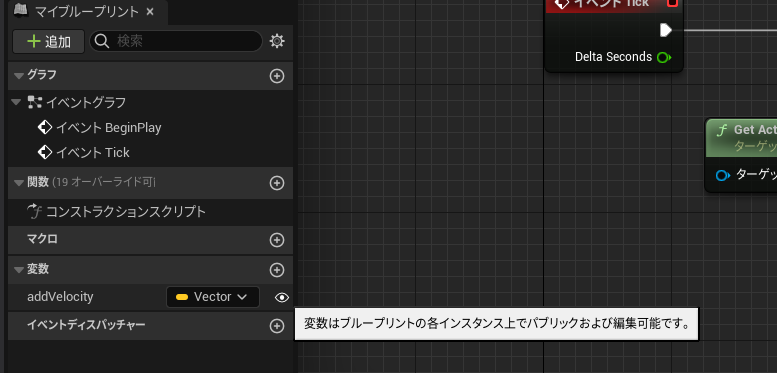This screenshot has width=777, height=373.
Task: Open the Vector type dropdown
Action: coord(213,297)
